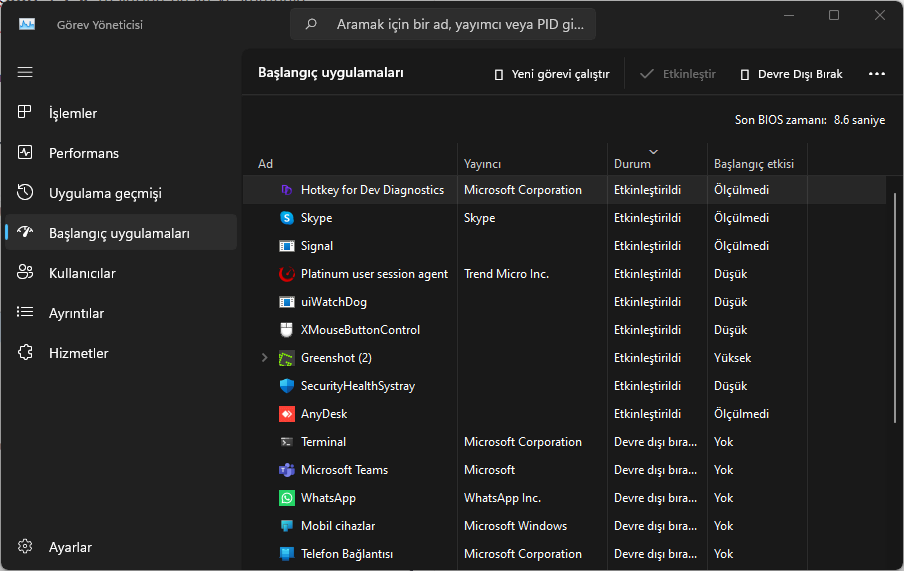Select the WhatsApp row name
Image resolution: width=904 pixels, height=571 pixels.
click(328, 498)
